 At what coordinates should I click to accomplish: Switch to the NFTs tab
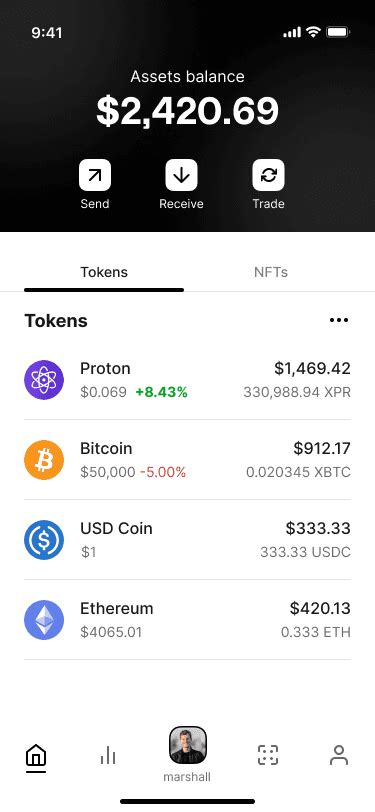271,272
